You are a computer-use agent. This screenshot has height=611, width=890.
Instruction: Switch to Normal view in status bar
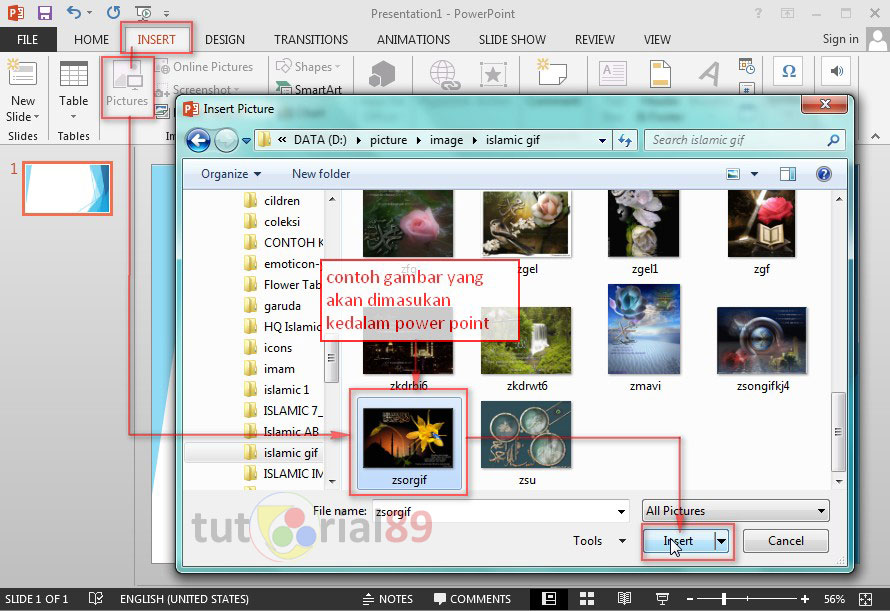click(x=549, y=599)
